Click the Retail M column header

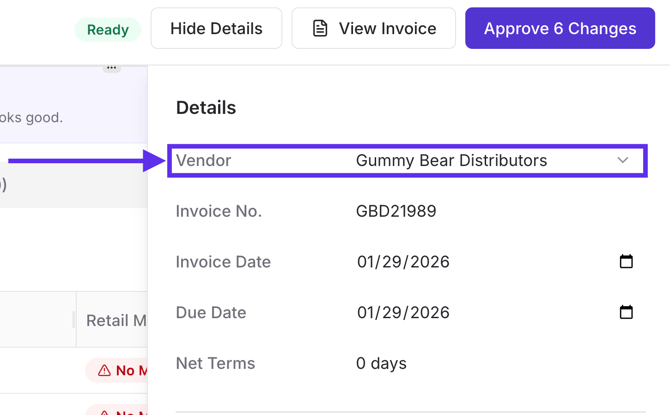(x=116, y=320)
